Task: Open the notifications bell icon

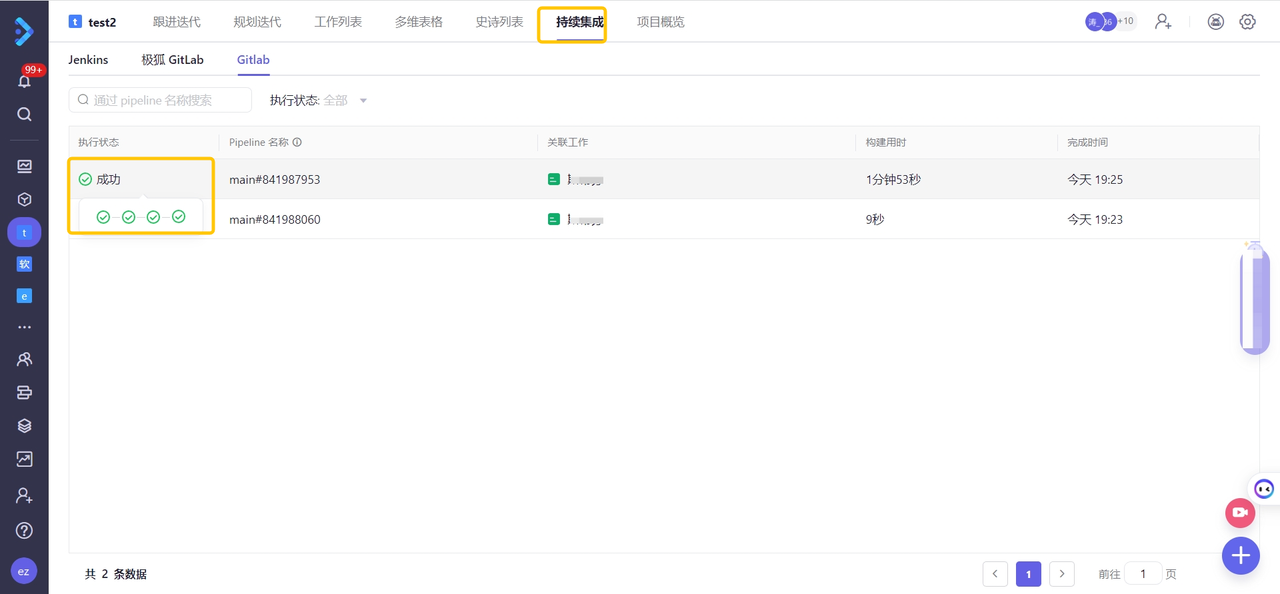Action: click(x=24, y=81)
